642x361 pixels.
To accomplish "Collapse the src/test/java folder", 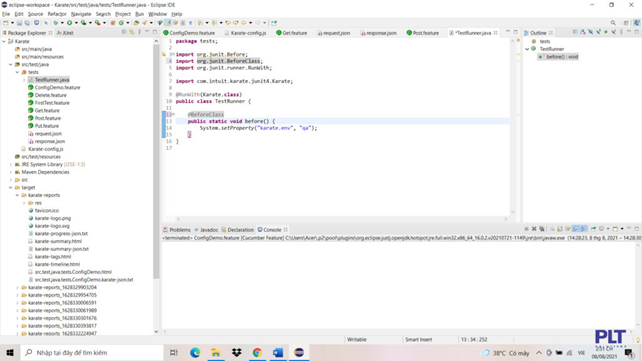I will coord(11,64).
